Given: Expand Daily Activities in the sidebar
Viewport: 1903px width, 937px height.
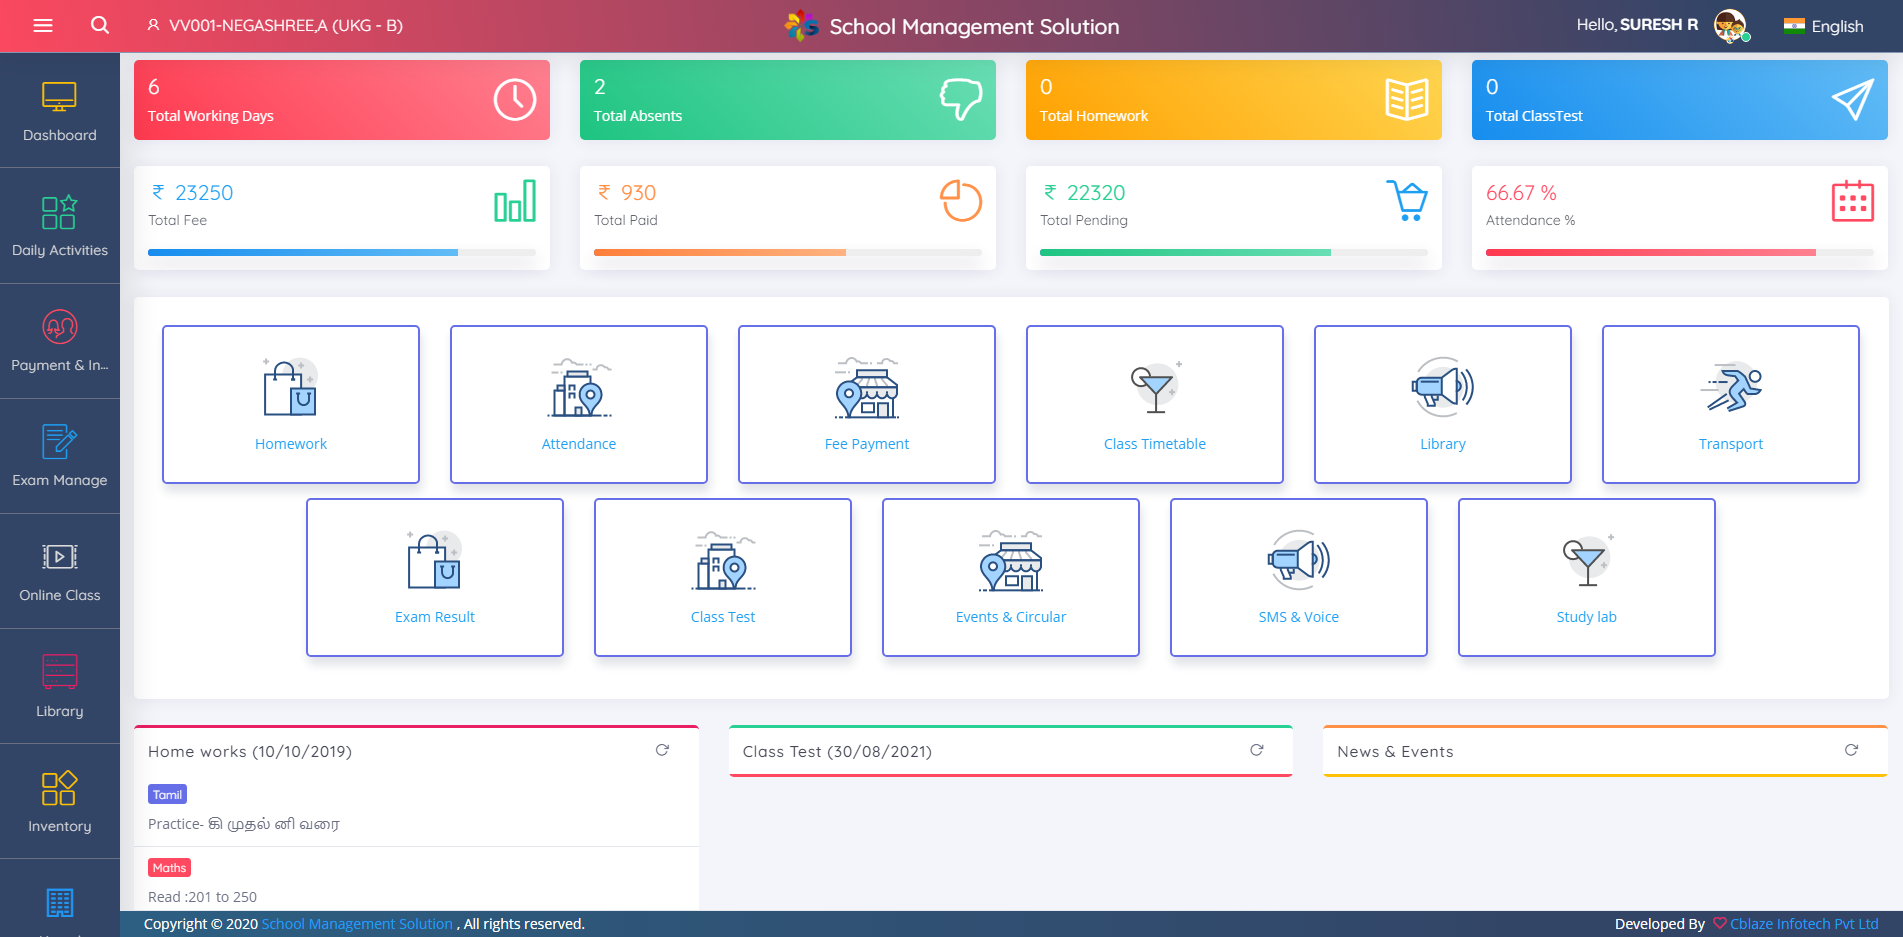Looking at the screenshot, I should (60, 226).
